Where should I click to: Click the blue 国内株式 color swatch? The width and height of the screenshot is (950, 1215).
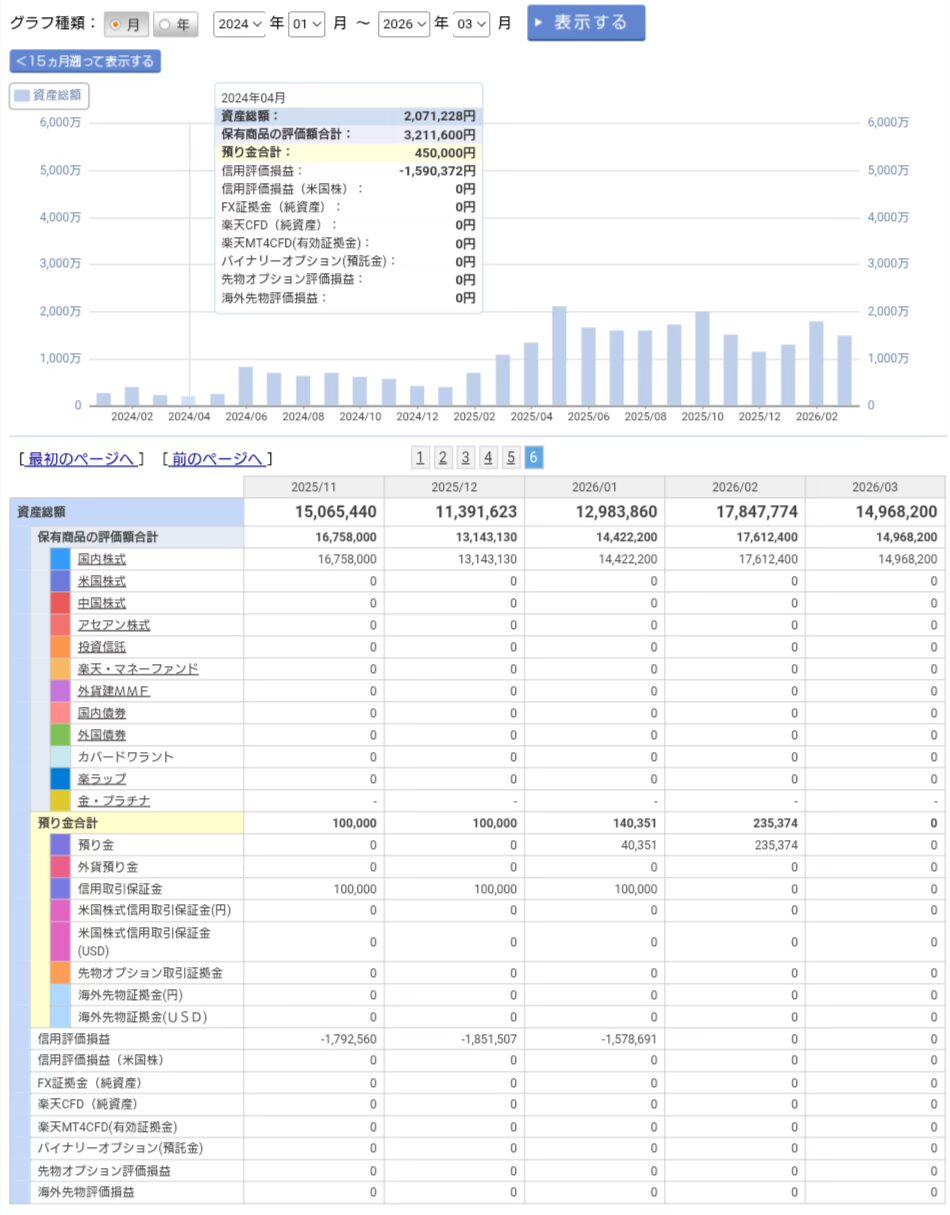pyautogui.click(x=60, y=560)
